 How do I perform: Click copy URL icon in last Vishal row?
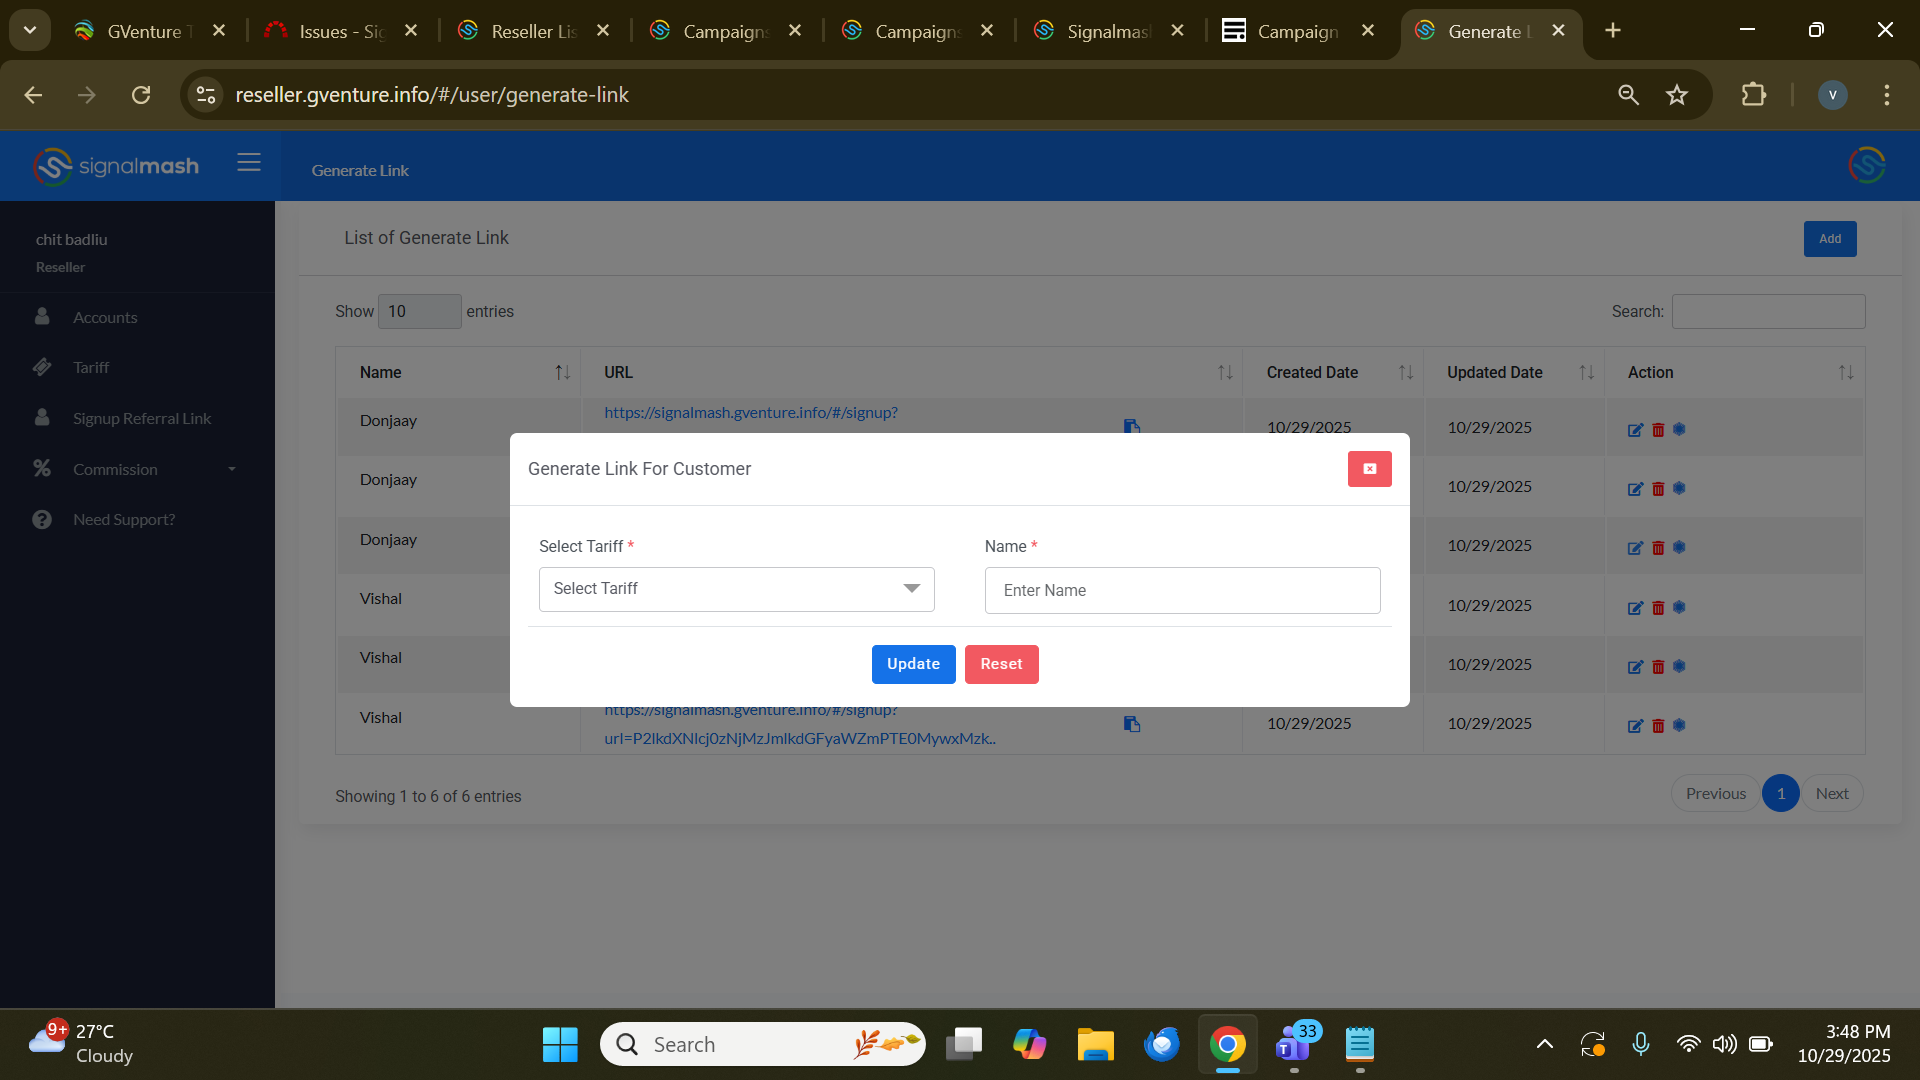[1131, 724]
